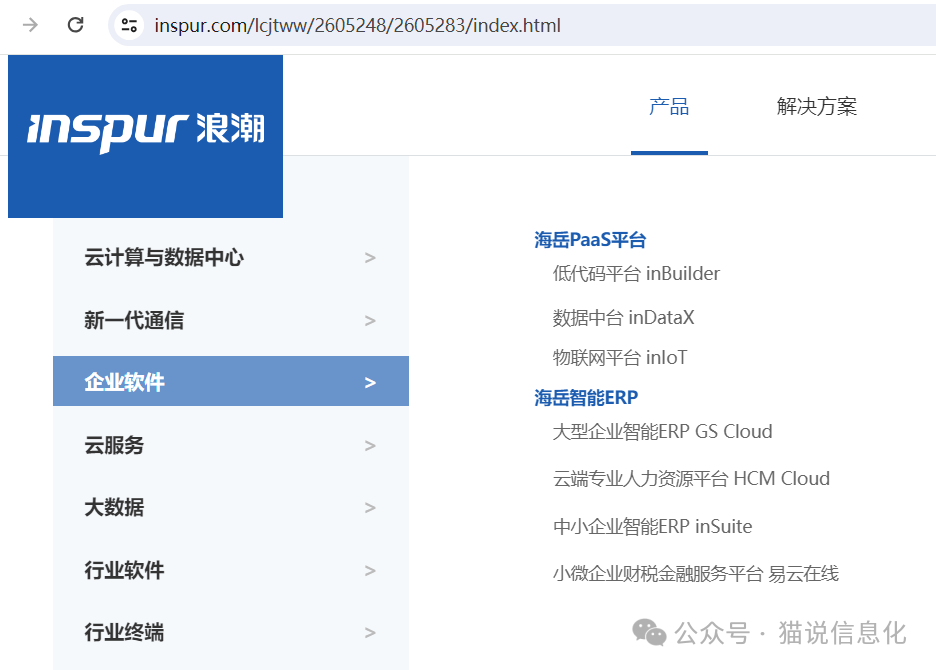Click the Inspur 浪潮 logo
Viewport: 936px width, 670px height.
pyautogui.click(x=146, y=136)
